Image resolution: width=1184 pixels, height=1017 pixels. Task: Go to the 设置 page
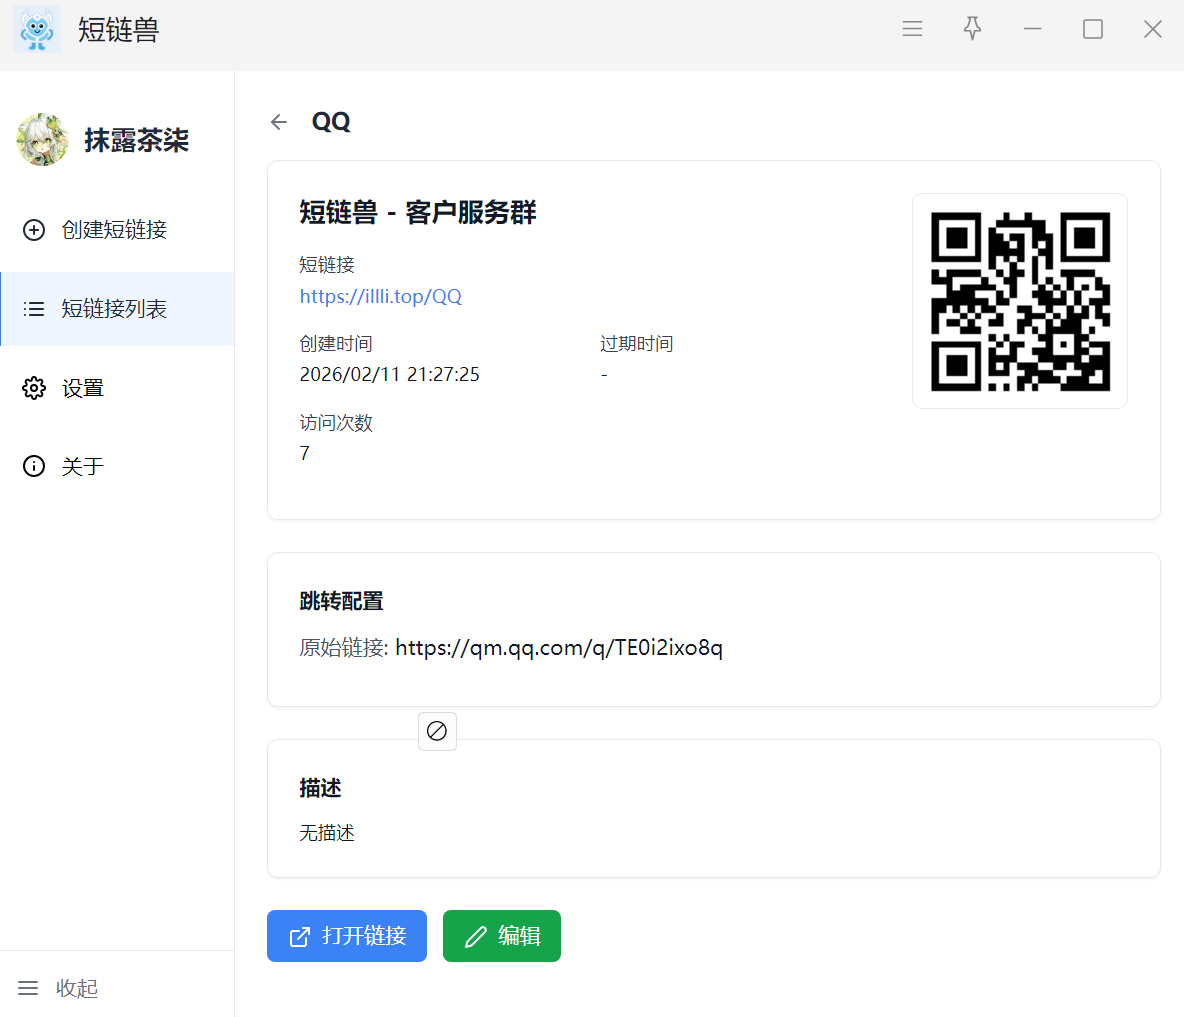83,388
